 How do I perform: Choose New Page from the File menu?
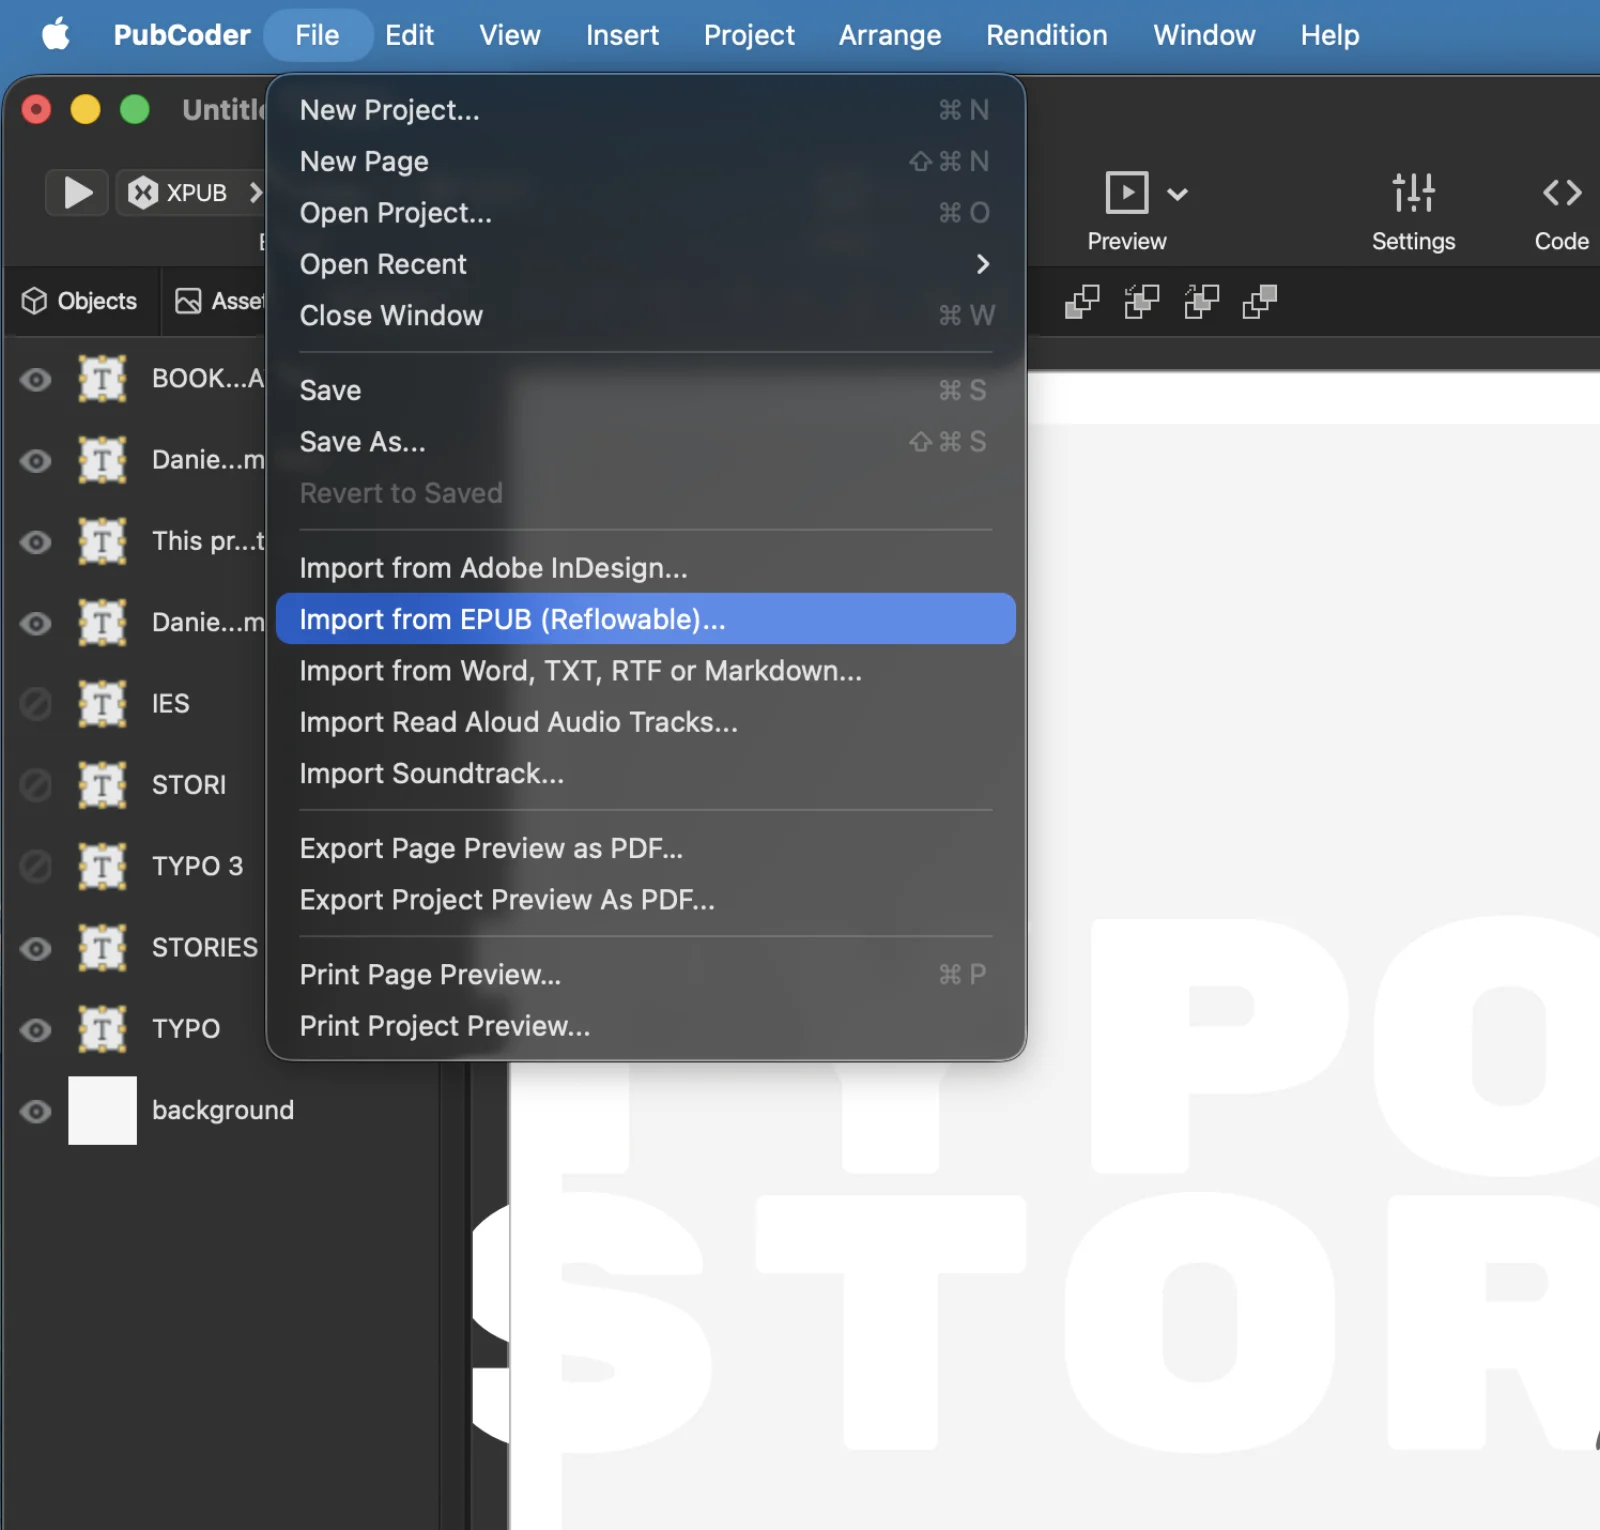tap(646, 161)
